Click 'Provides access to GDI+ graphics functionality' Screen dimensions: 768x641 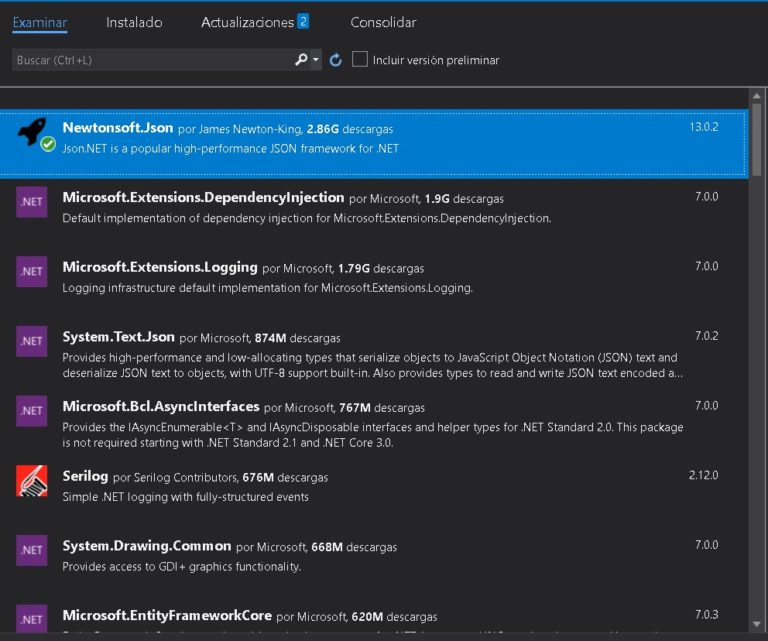[x=181, y=567]
